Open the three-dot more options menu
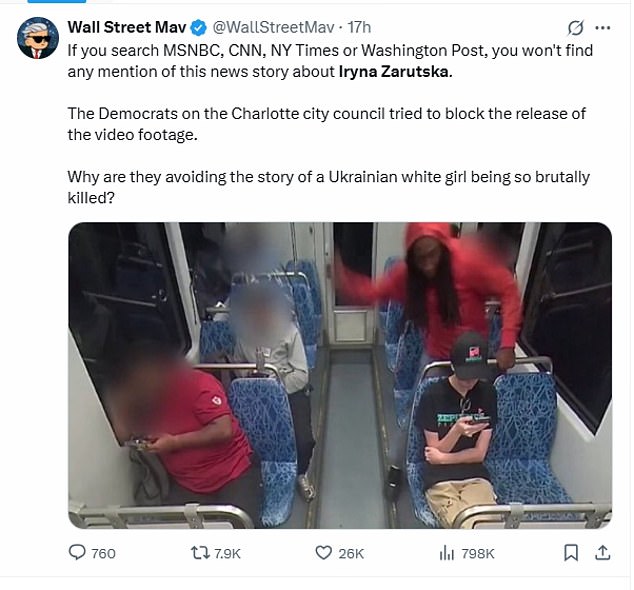634x590 pixels. [x=602, y=27]
